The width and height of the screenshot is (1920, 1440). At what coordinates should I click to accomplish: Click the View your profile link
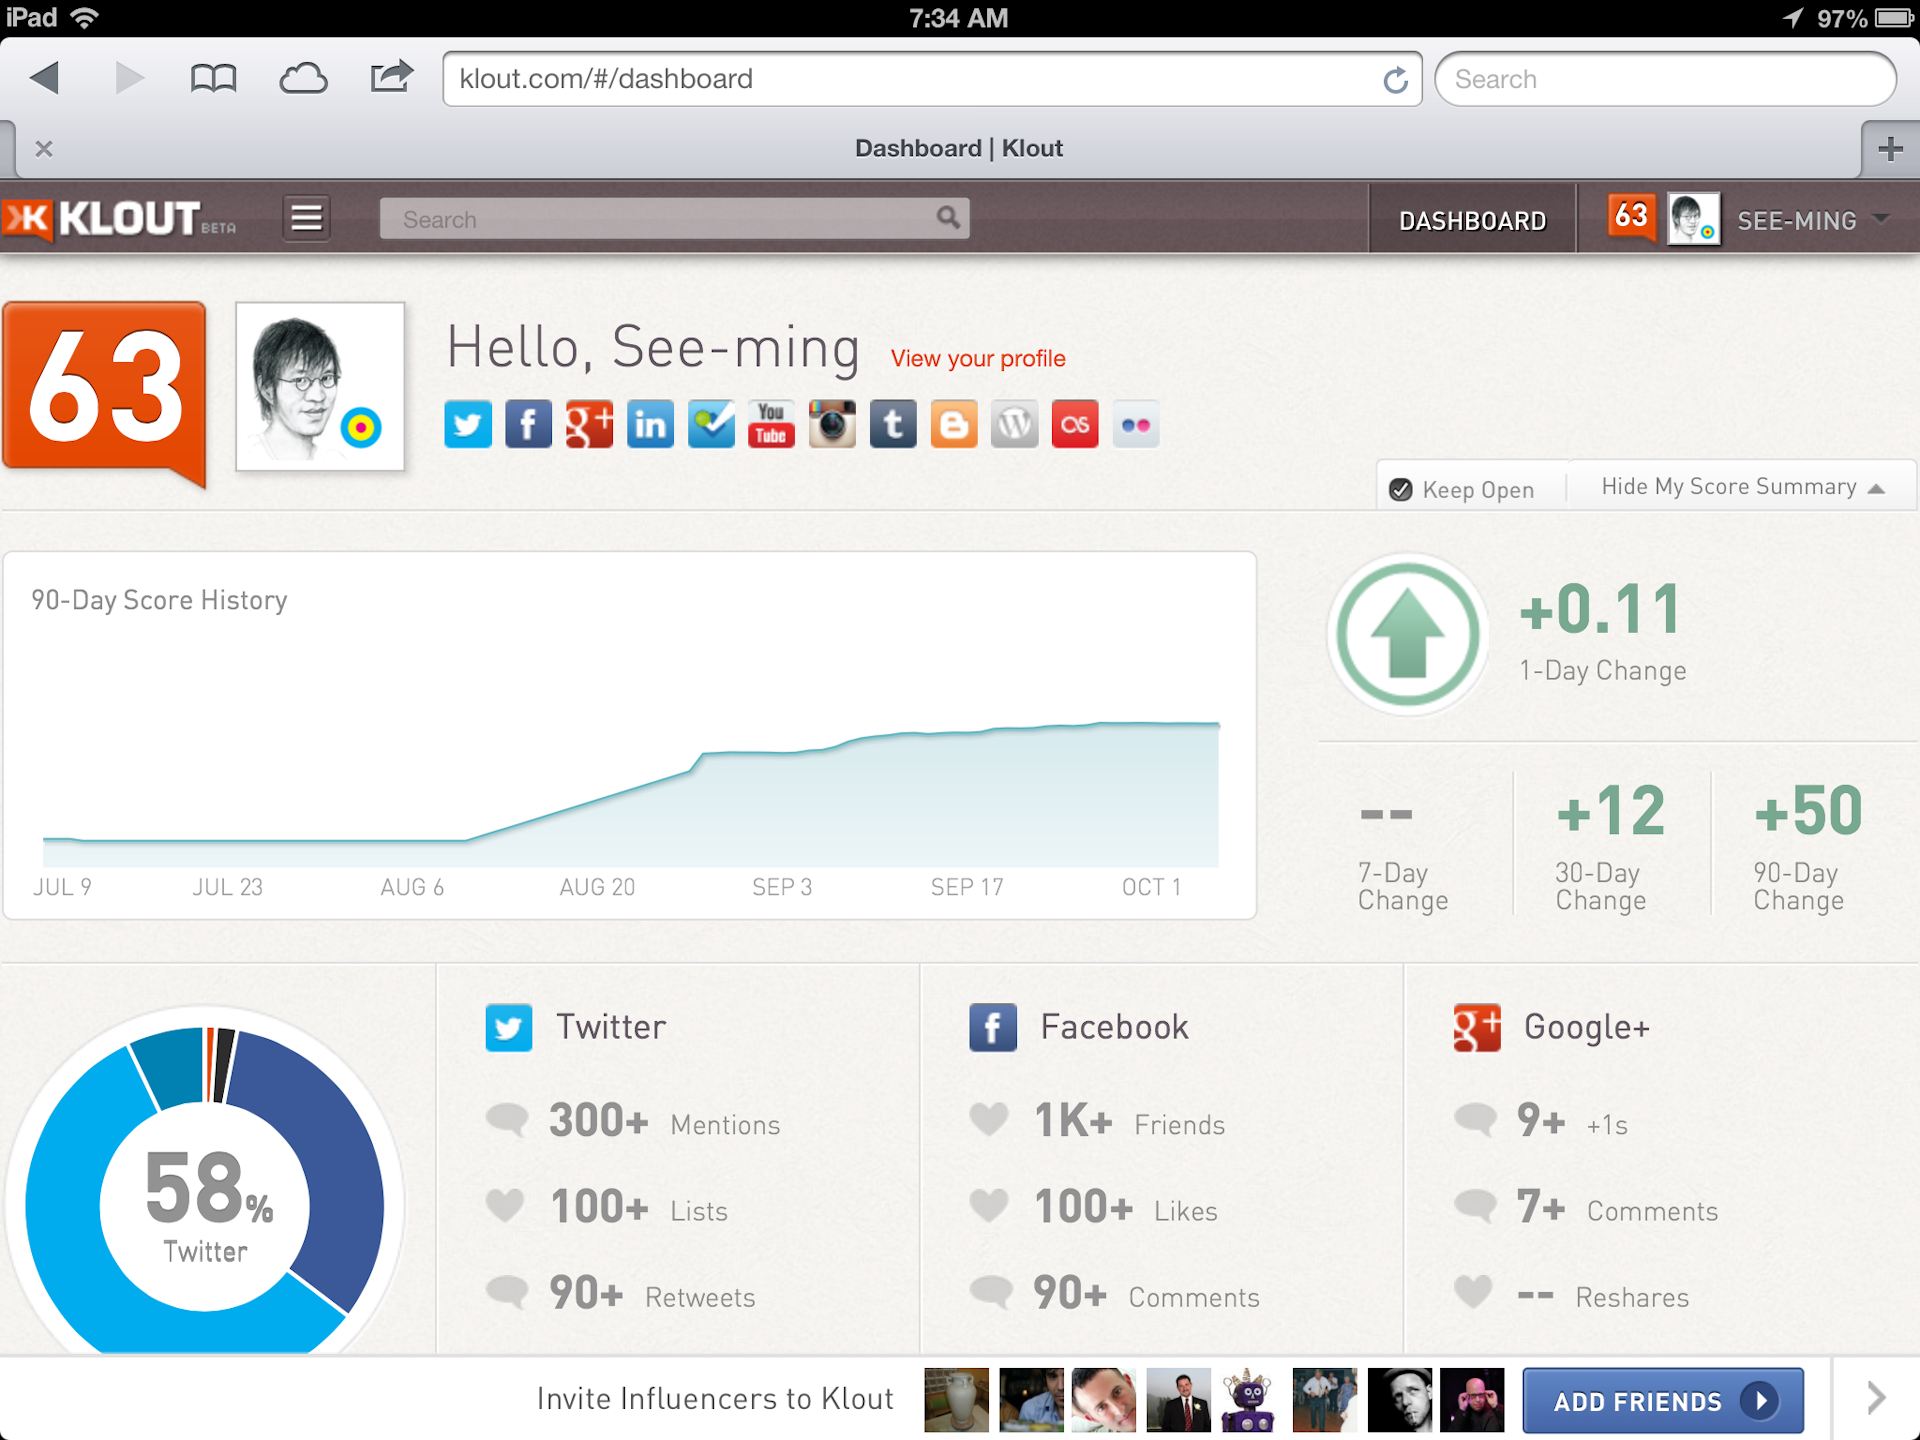978,358
